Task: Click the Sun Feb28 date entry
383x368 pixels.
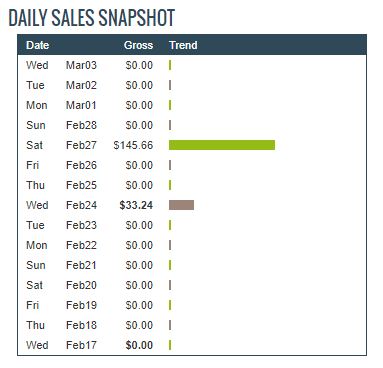Action: (x=61, y=125)
